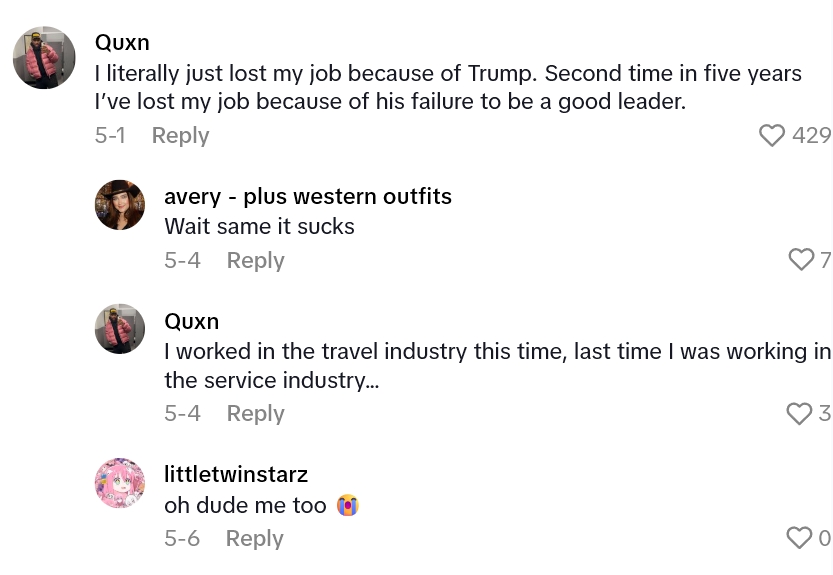Reply to Quxn's travel industry comment
Screen dimensions: 833x575
point(255,413)
